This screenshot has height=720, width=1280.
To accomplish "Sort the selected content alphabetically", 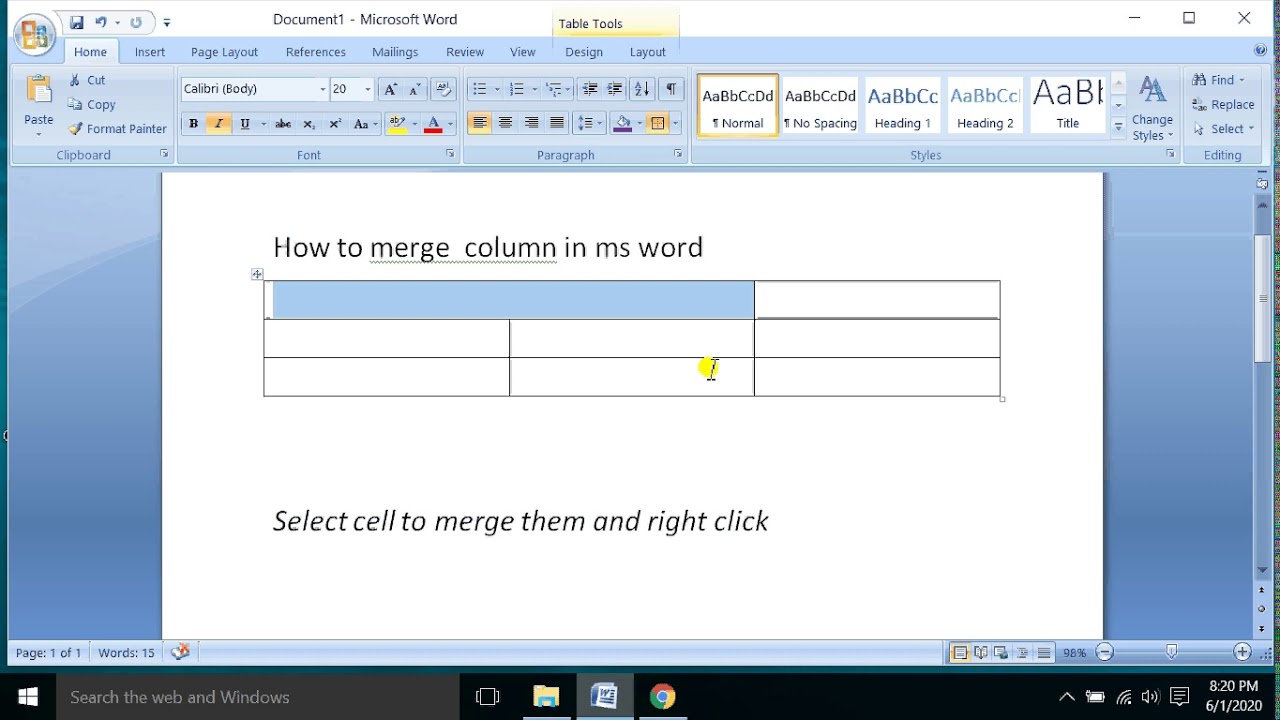I will tap(642, 89).
